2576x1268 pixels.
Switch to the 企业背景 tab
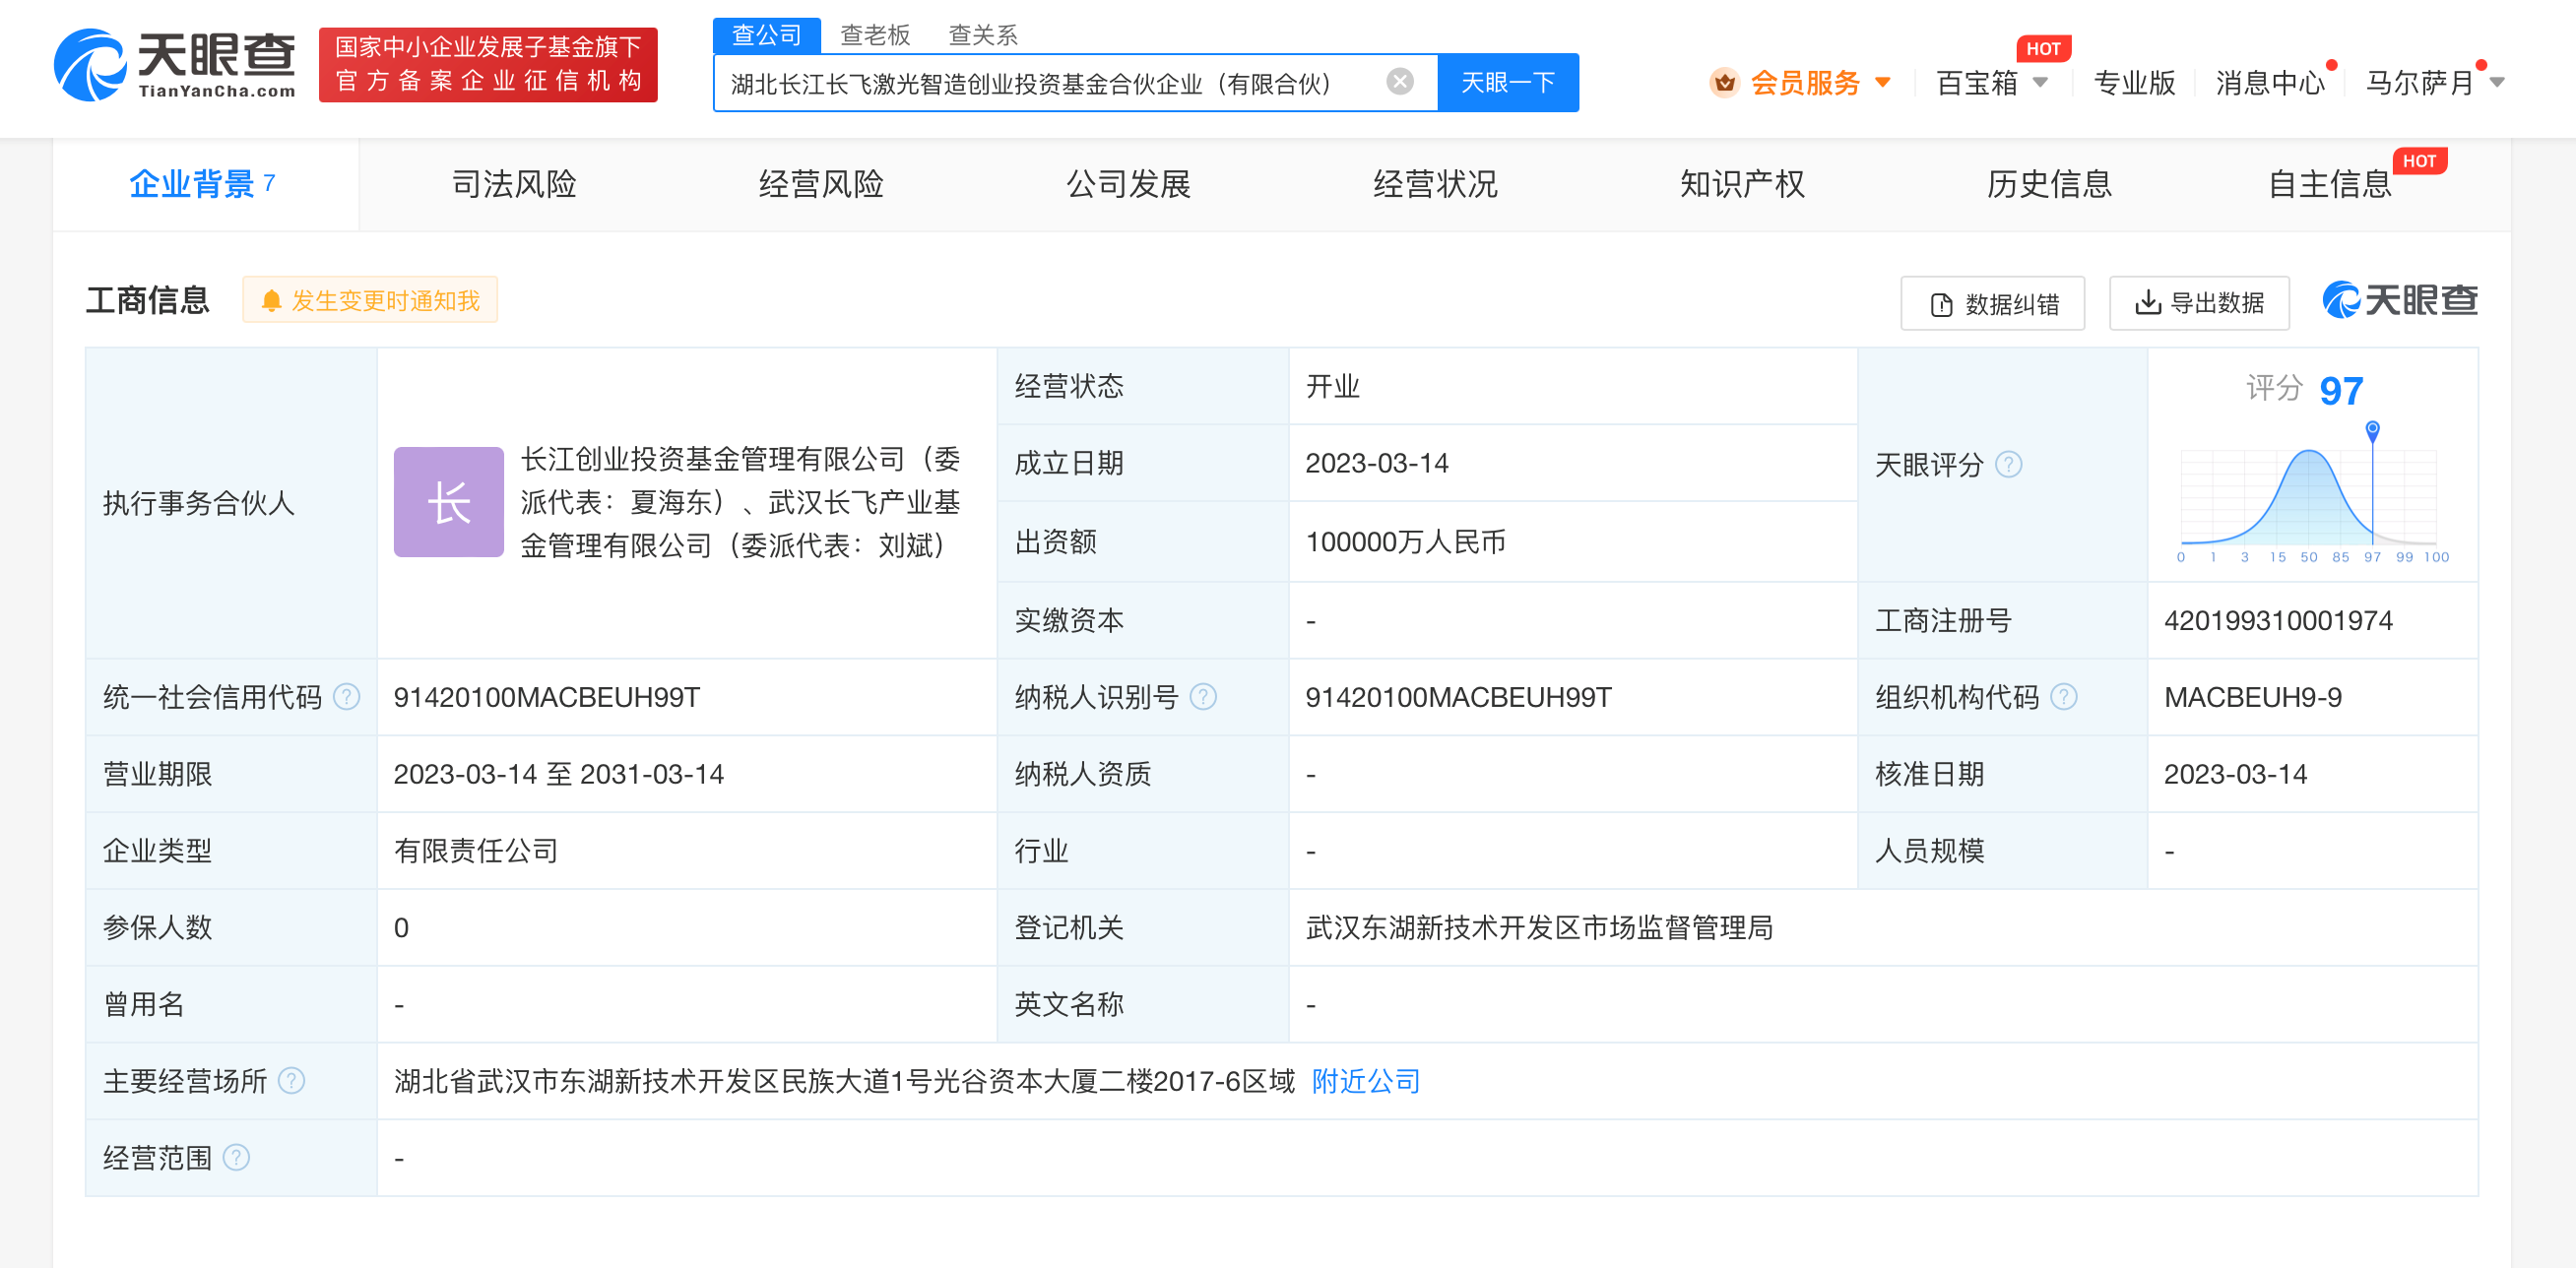(x=204, y=184)
